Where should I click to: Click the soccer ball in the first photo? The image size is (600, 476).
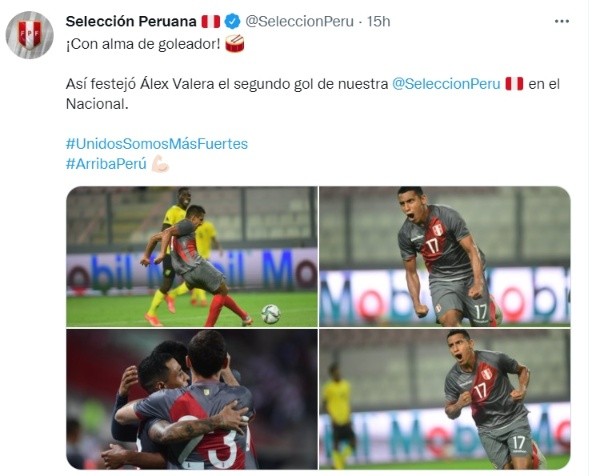(x=271, y=314)
